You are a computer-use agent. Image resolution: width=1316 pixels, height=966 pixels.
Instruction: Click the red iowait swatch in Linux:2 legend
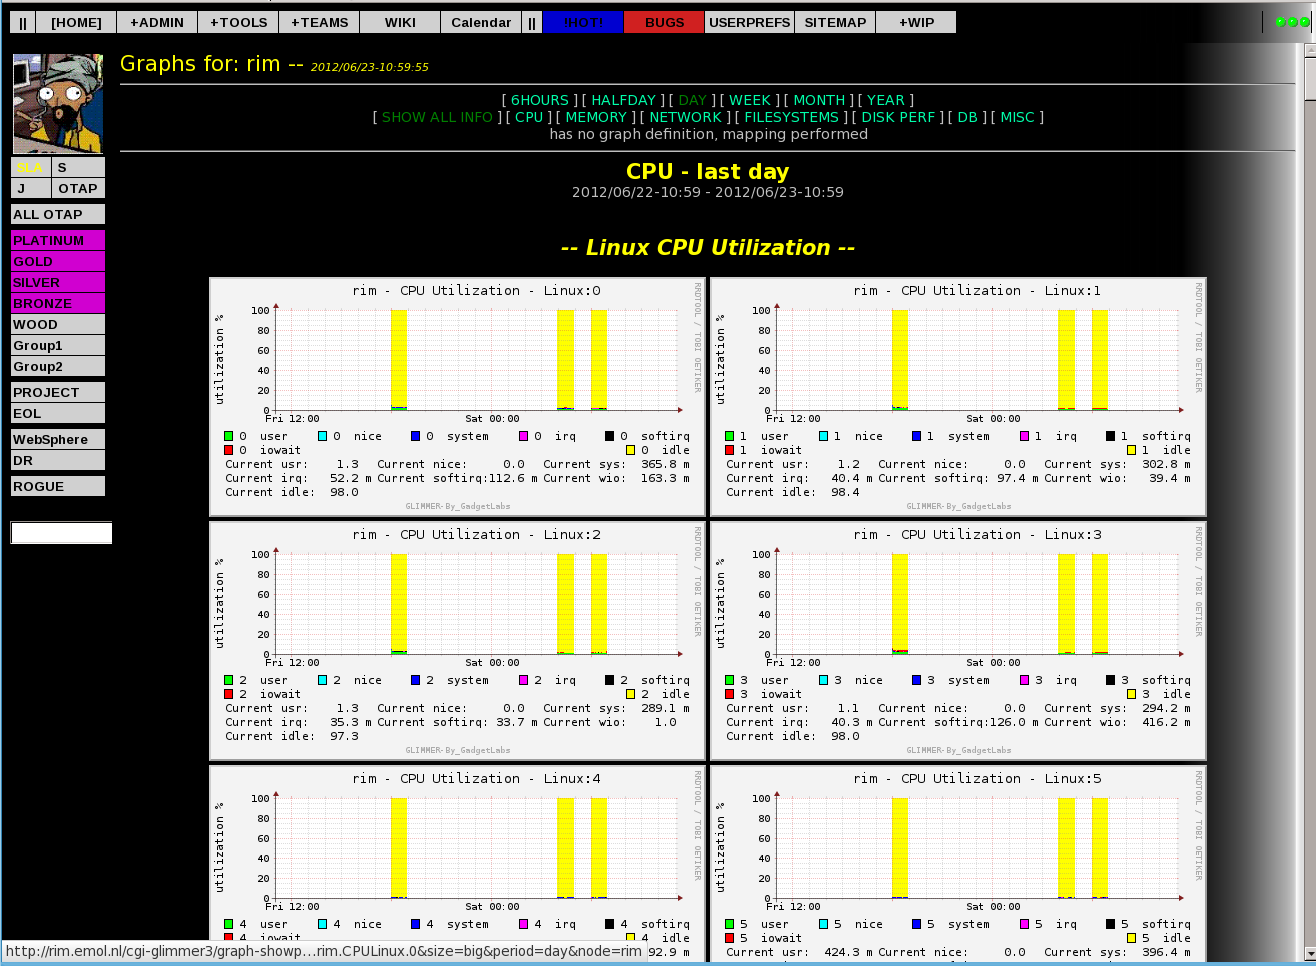(229, 694)
